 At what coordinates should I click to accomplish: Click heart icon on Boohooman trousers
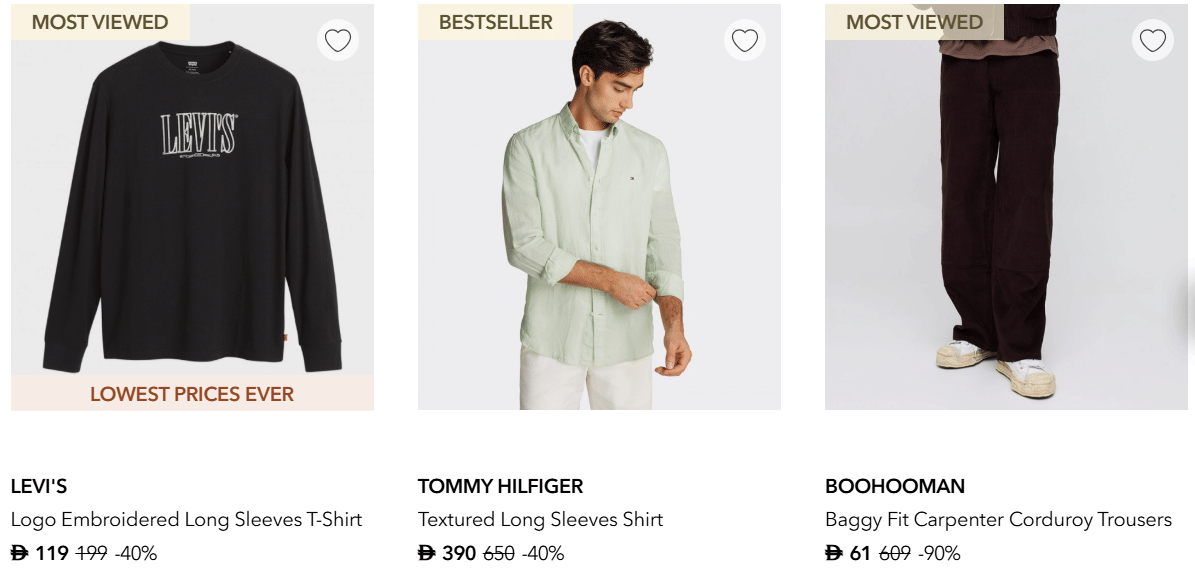1153,41
